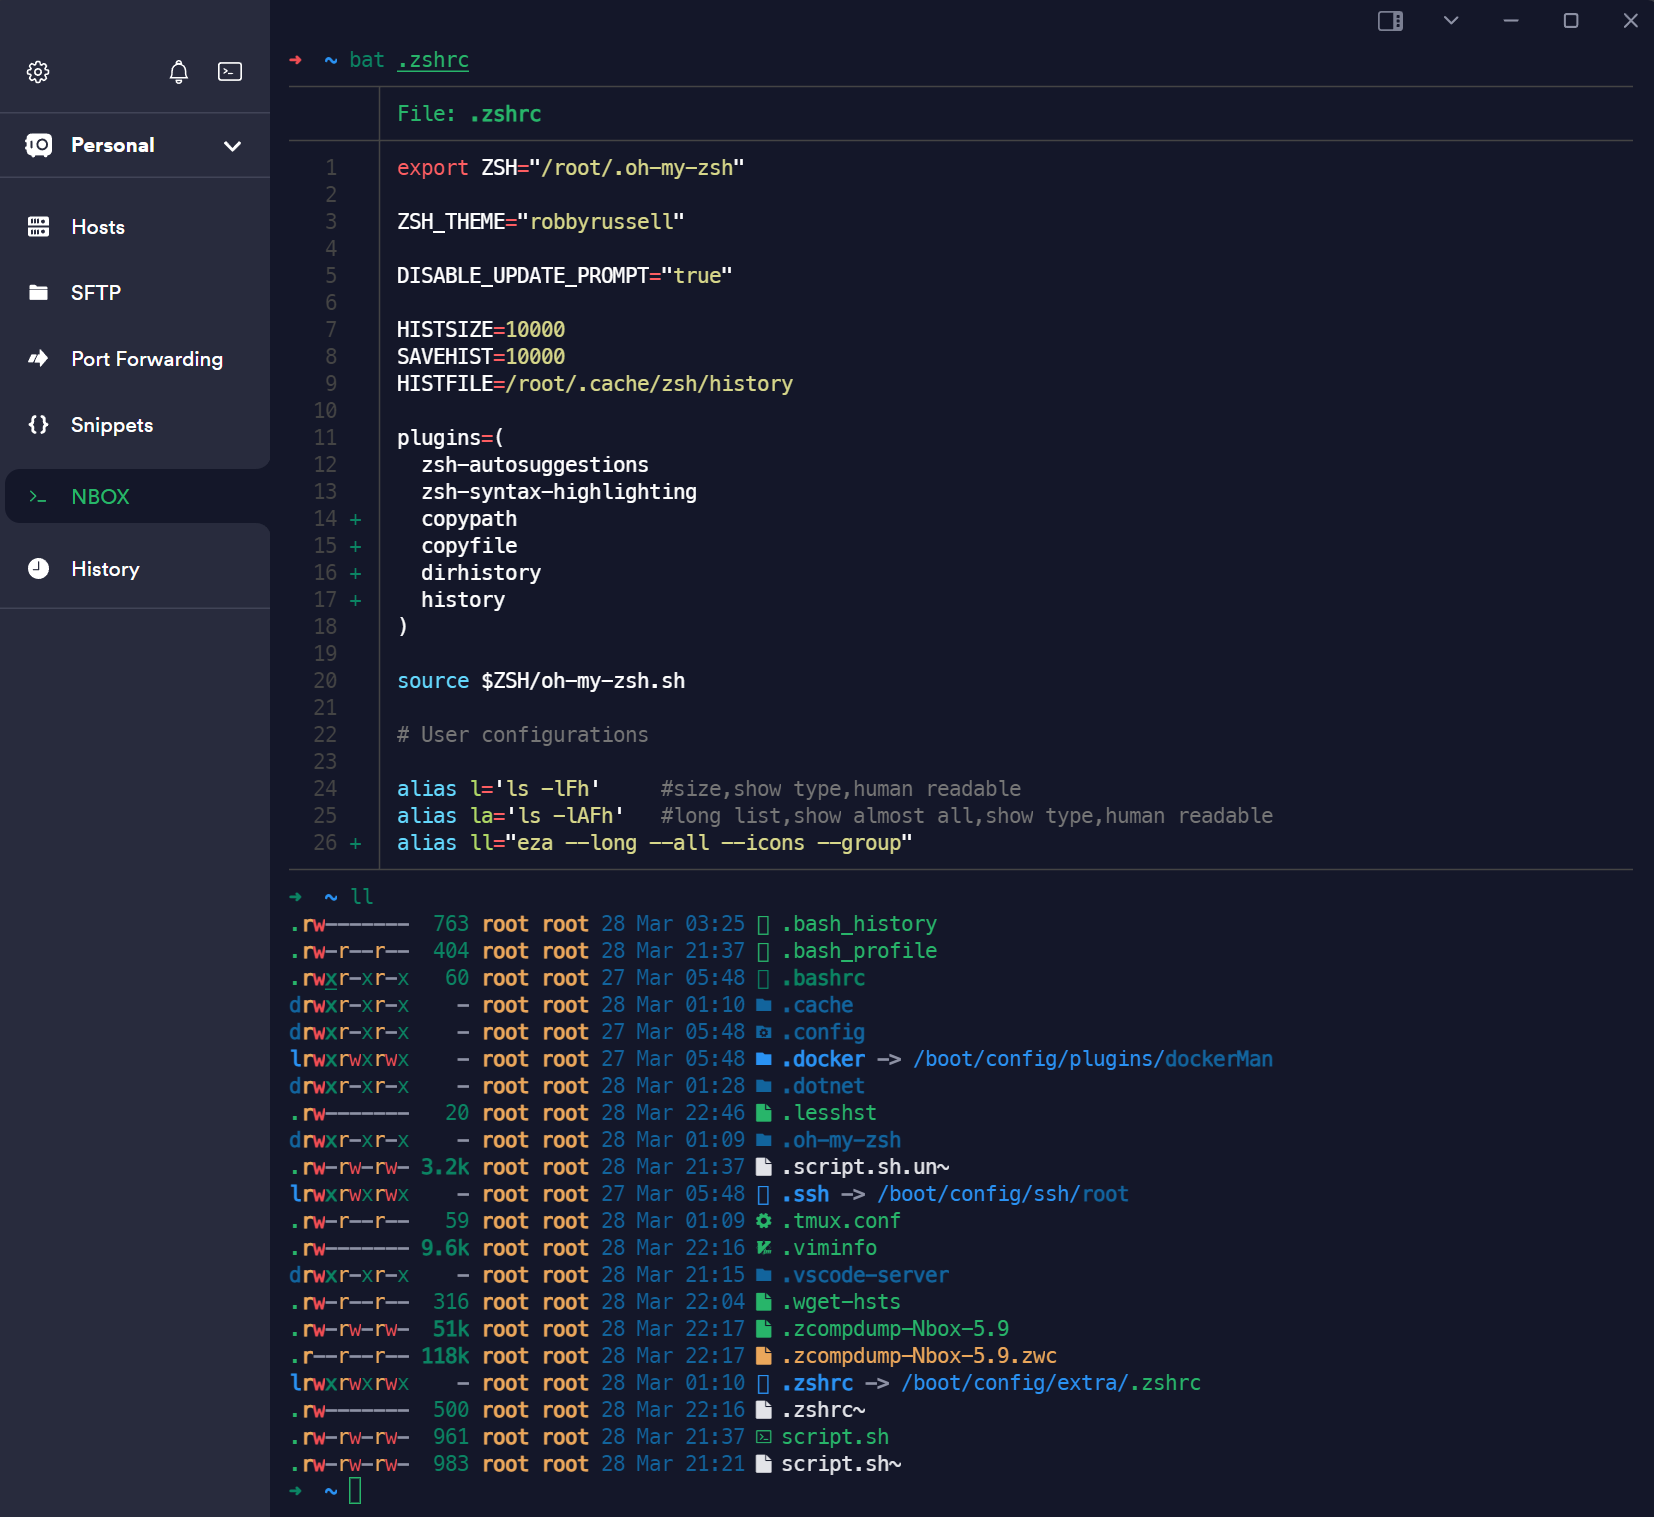Click the .zshrc~ file icon
Image resolution: width=1654 pixels, height=1517 pixels.
pos(764,1410)
